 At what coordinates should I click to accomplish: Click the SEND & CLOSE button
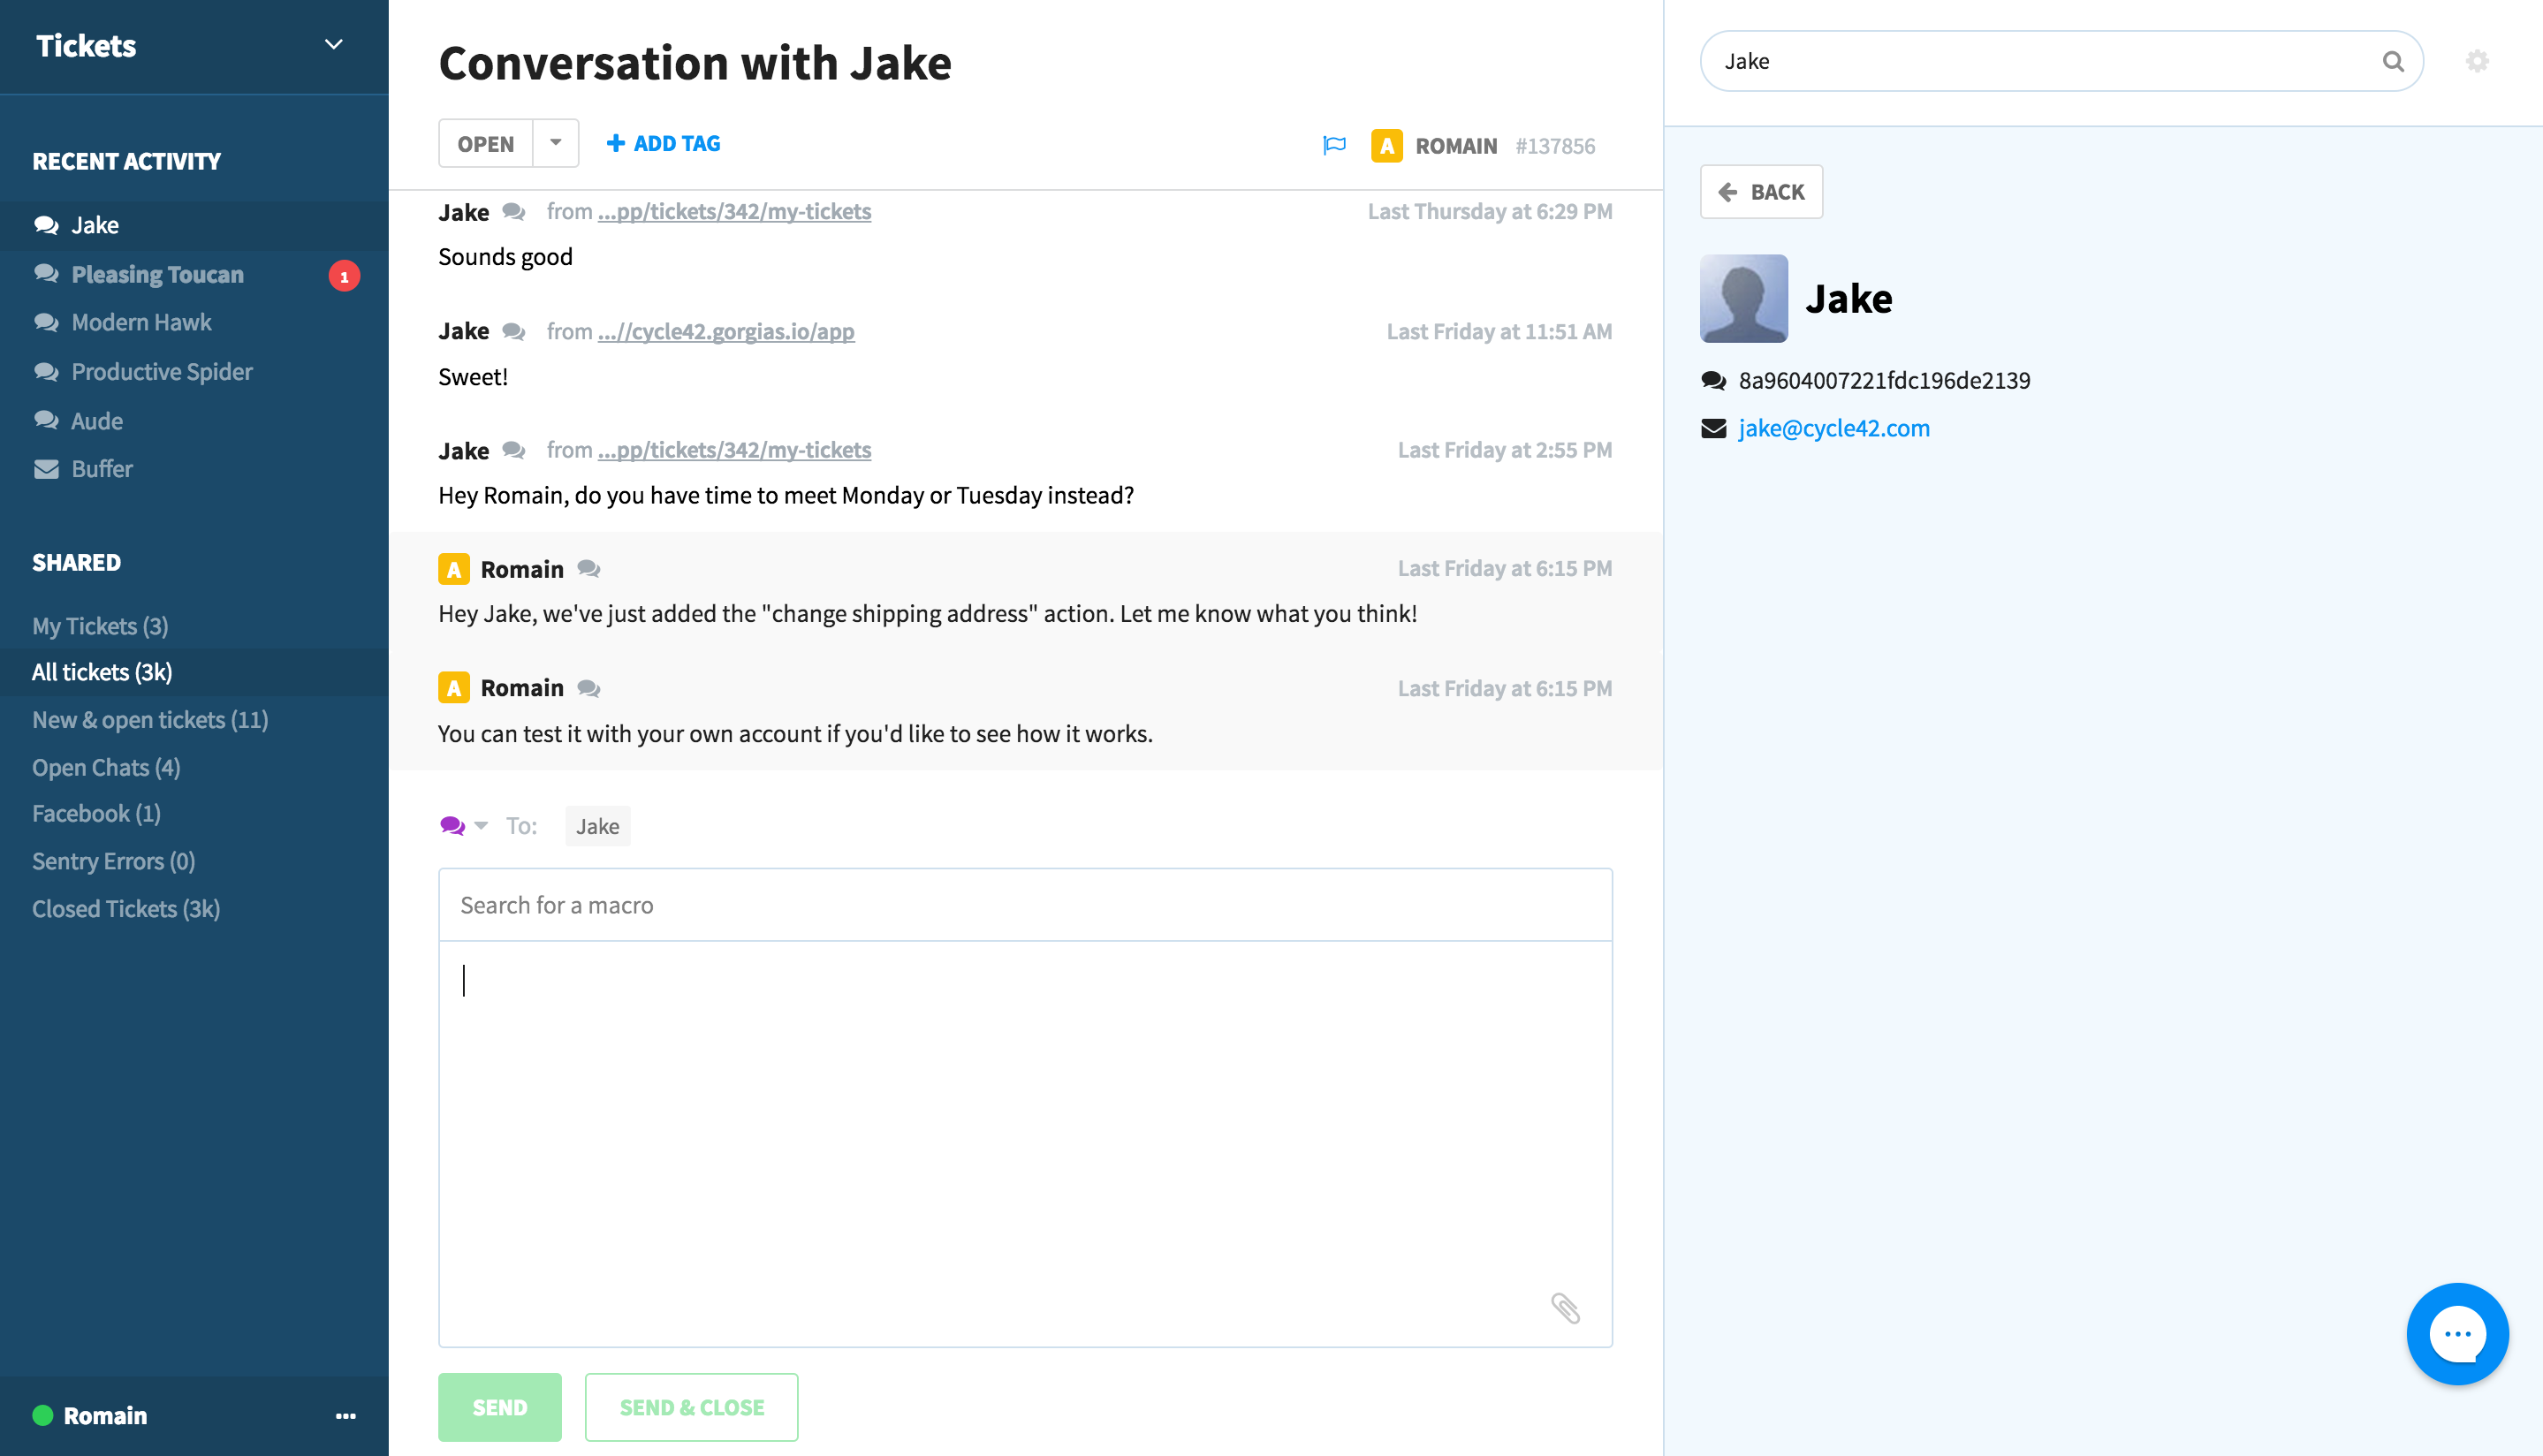tap(691, 1407)
